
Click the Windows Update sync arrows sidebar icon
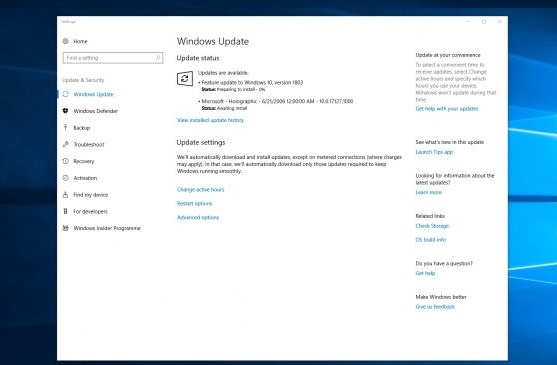click(x=65, y=94)
